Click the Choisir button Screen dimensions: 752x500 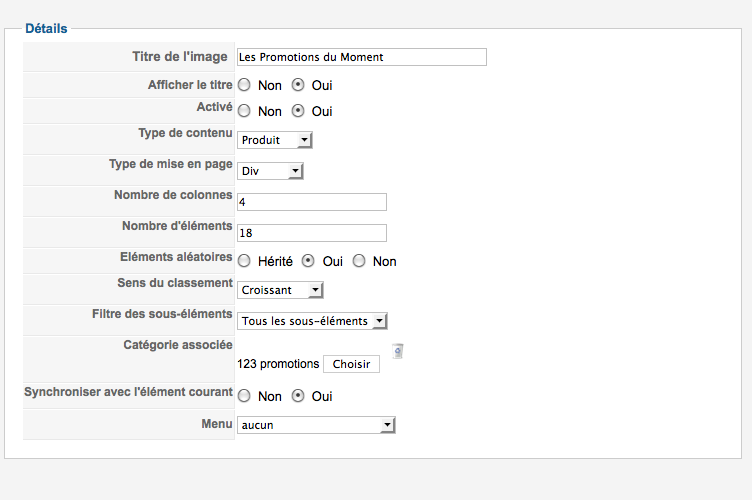(x=352, y=364)
